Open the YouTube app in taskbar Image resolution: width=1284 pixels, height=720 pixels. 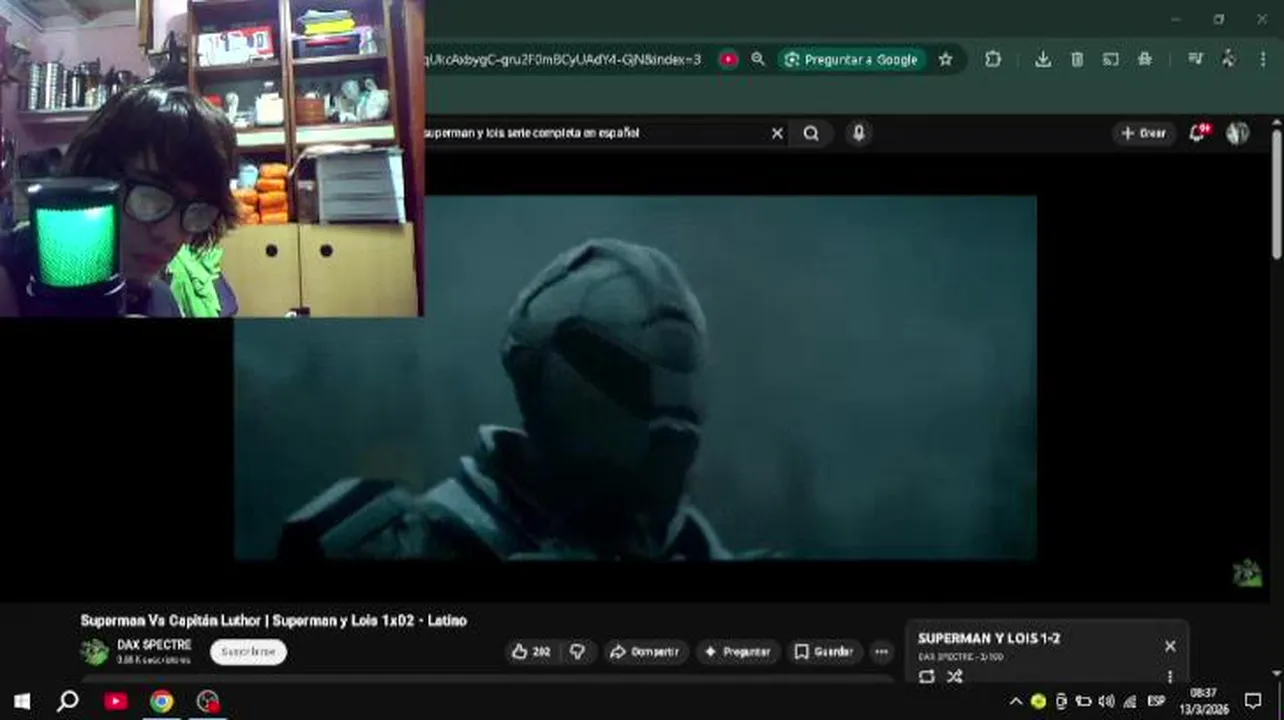(x=116, y=701)
